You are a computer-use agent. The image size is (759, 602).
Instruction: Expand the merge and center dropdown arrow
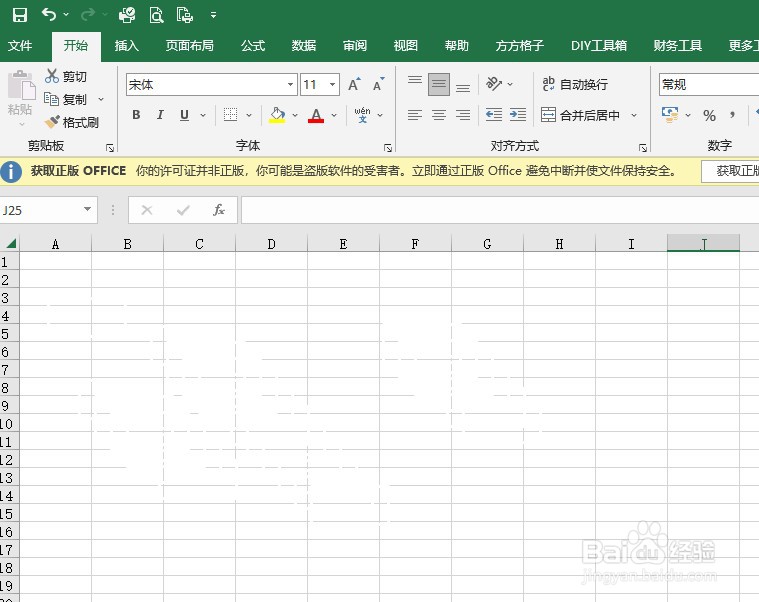point(634,115)
